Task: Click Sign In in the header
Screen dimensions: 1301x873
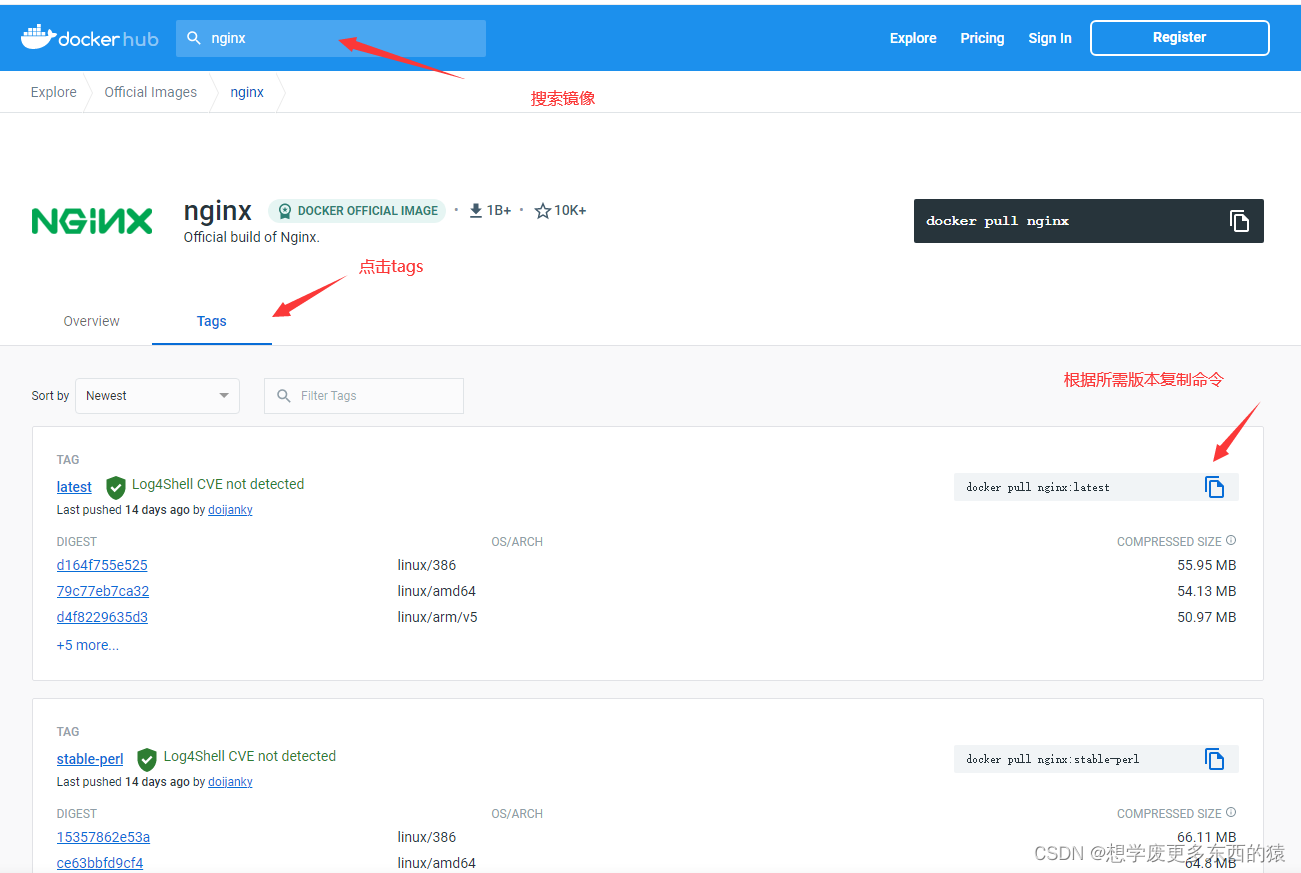Action: [x=1050, y=38]
